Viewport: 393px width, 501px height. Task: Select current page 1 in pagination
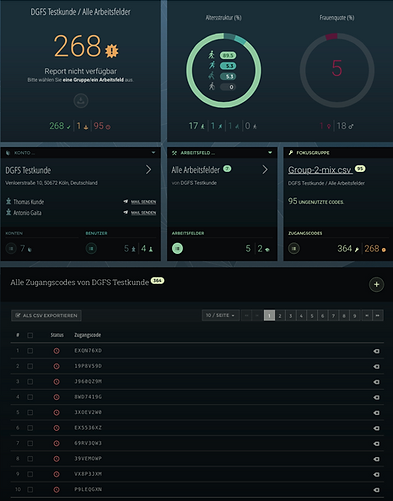[269, 315]
